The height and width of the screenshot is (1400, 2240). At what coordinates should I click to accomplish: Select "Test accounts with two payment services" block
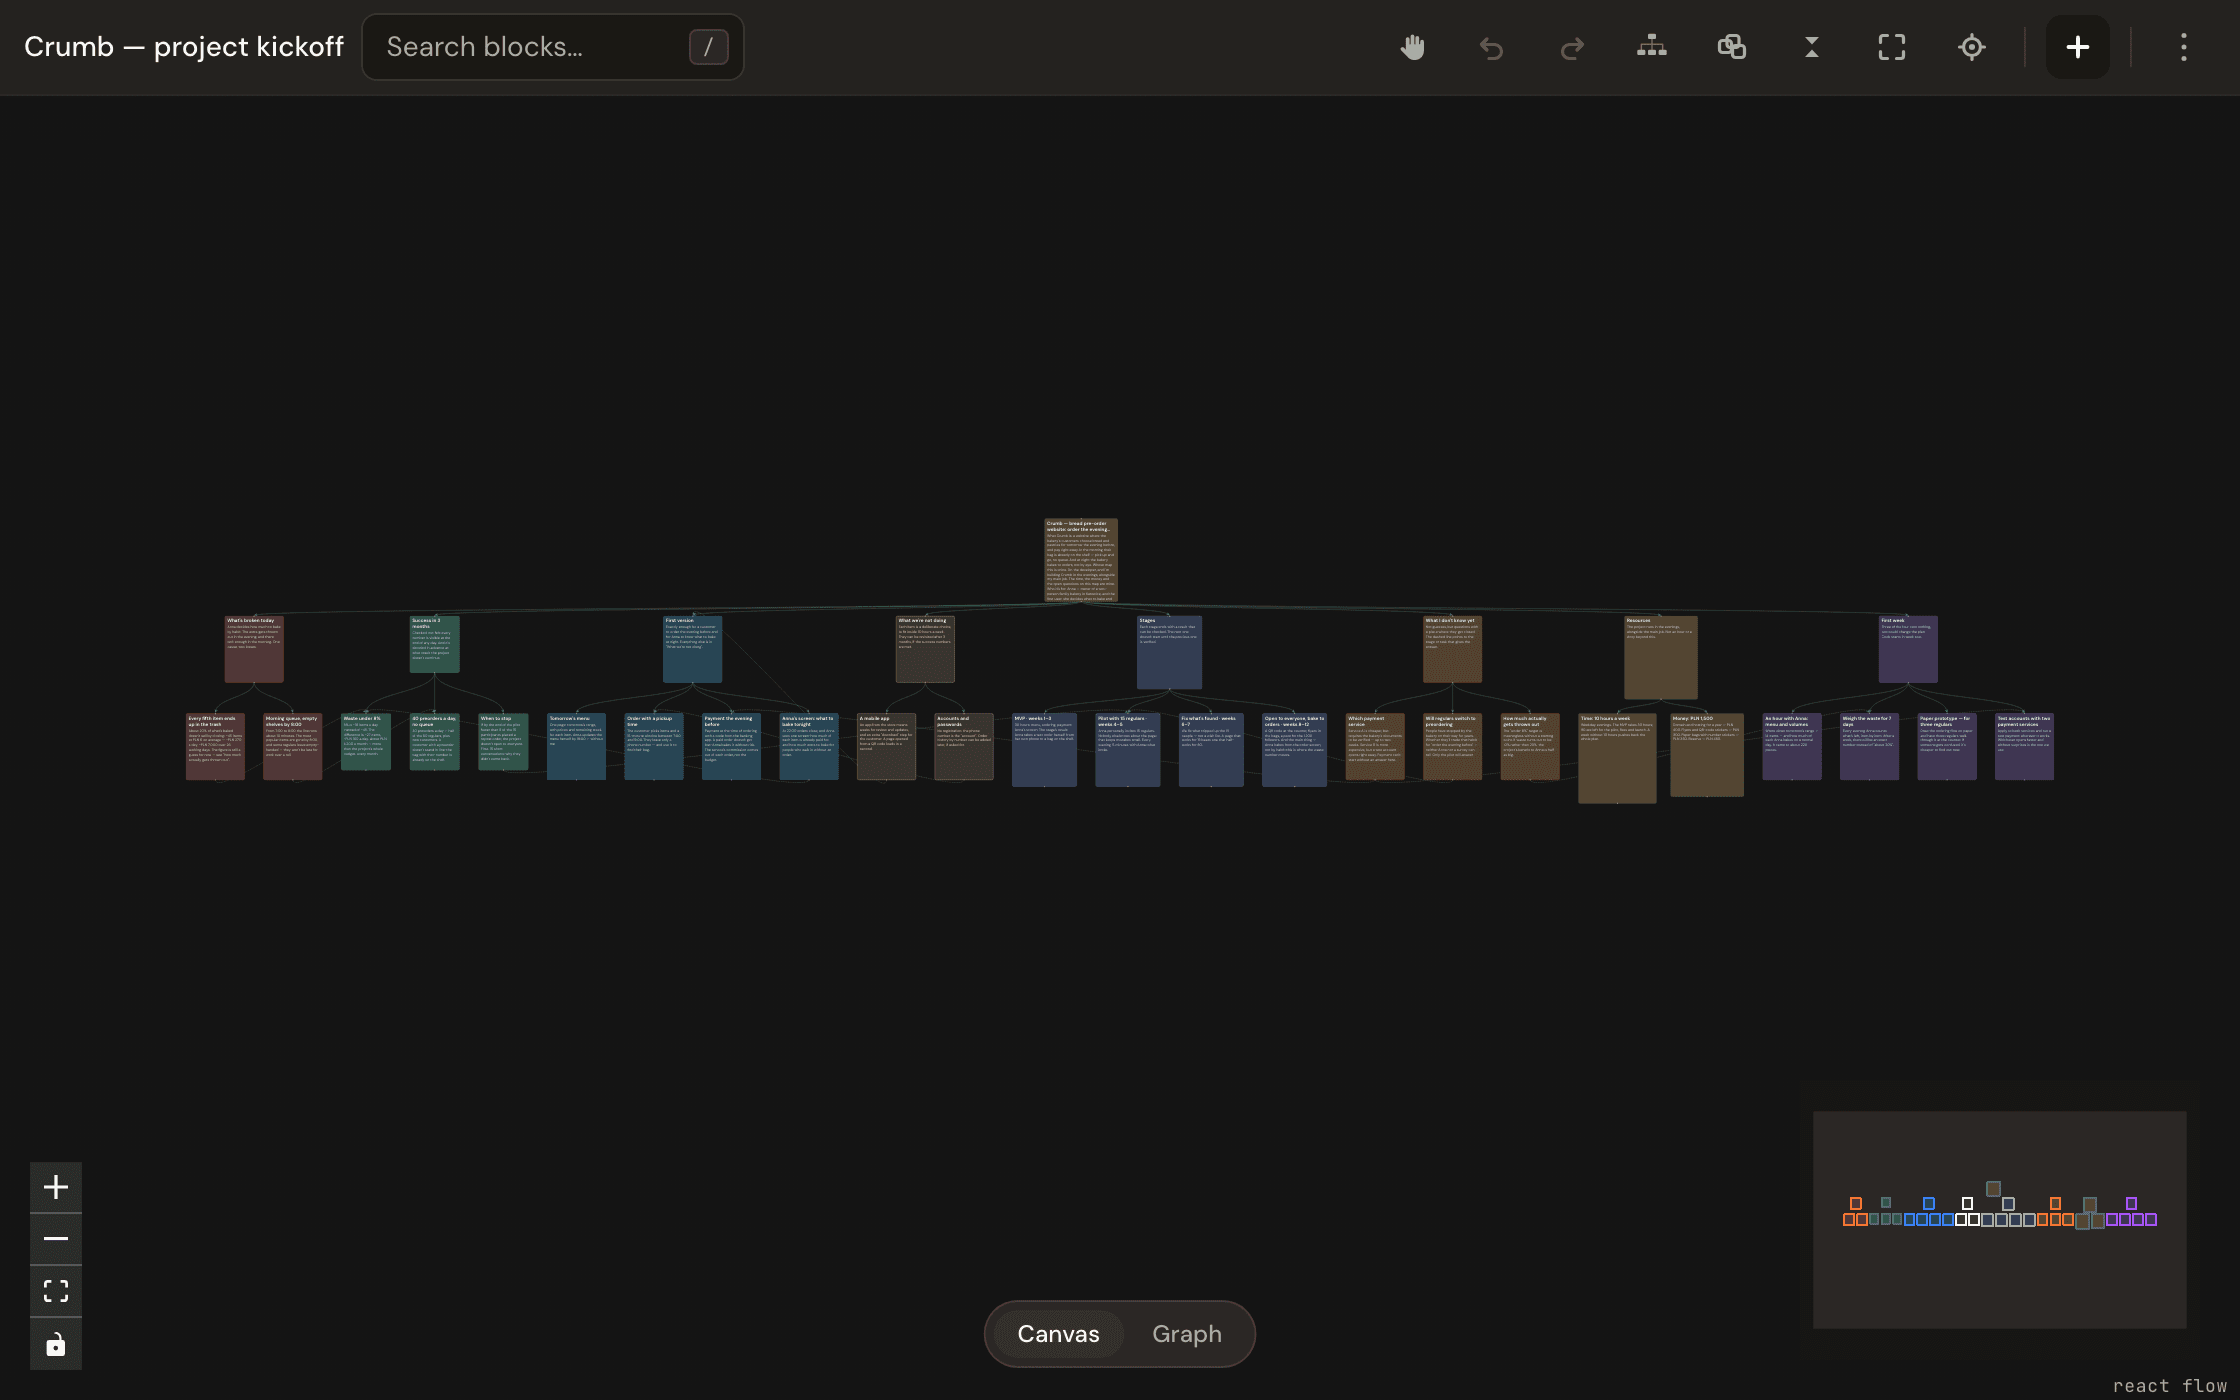pyautogui.click(x=2024, y=746)
